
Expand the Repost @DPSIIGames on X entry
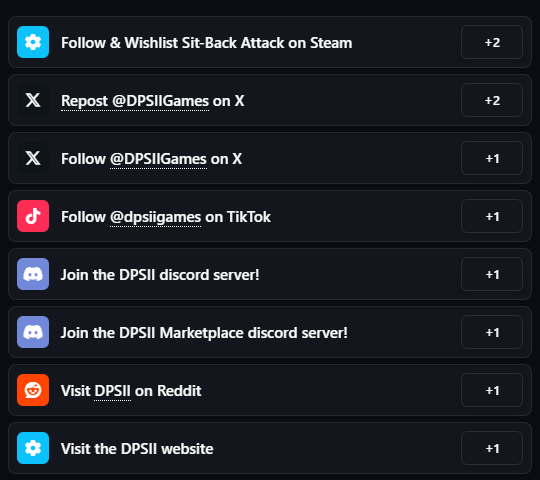(x=270, y=100)
